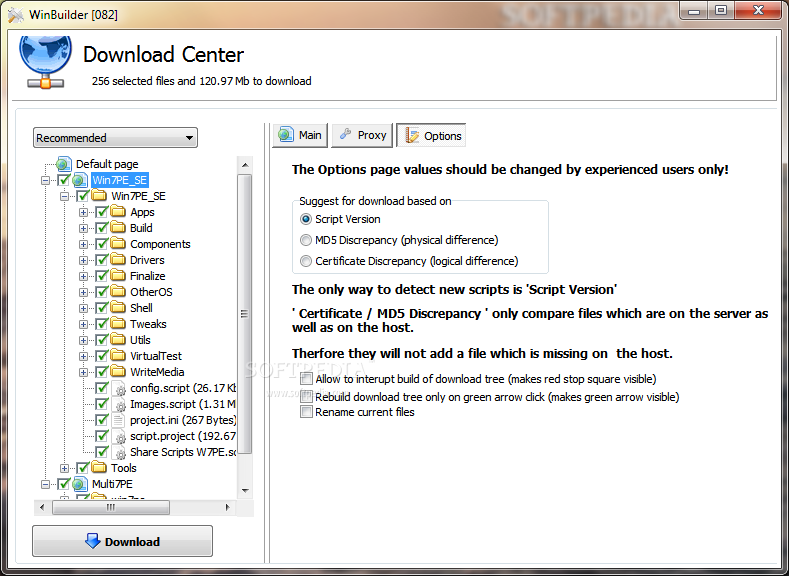Click the Win7PE_SE server globe icon
Image resolution: width=789 pixels, height=576 pixels.
[x=80, y=180]
